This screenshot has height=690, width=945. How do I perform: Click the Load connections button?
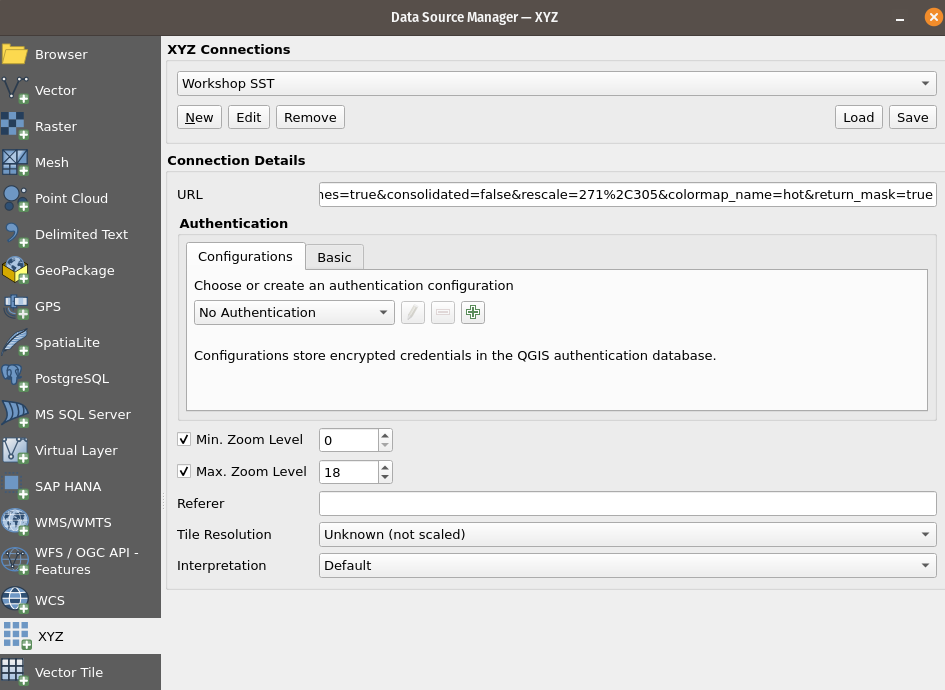[859, 118]
